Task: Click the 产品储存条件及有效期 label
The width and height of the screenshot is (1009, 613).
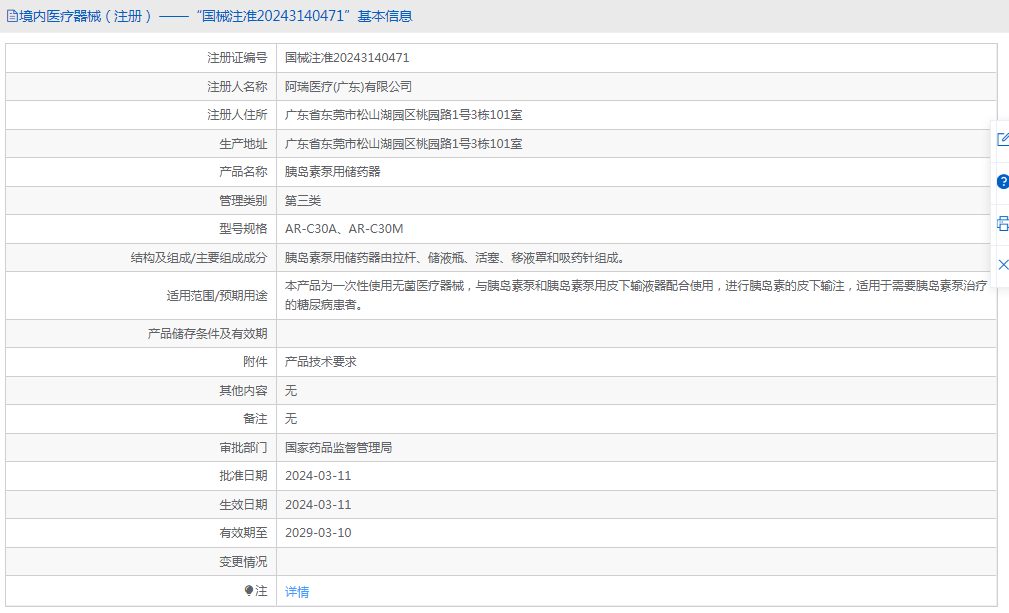Action: tap(207, 334)
